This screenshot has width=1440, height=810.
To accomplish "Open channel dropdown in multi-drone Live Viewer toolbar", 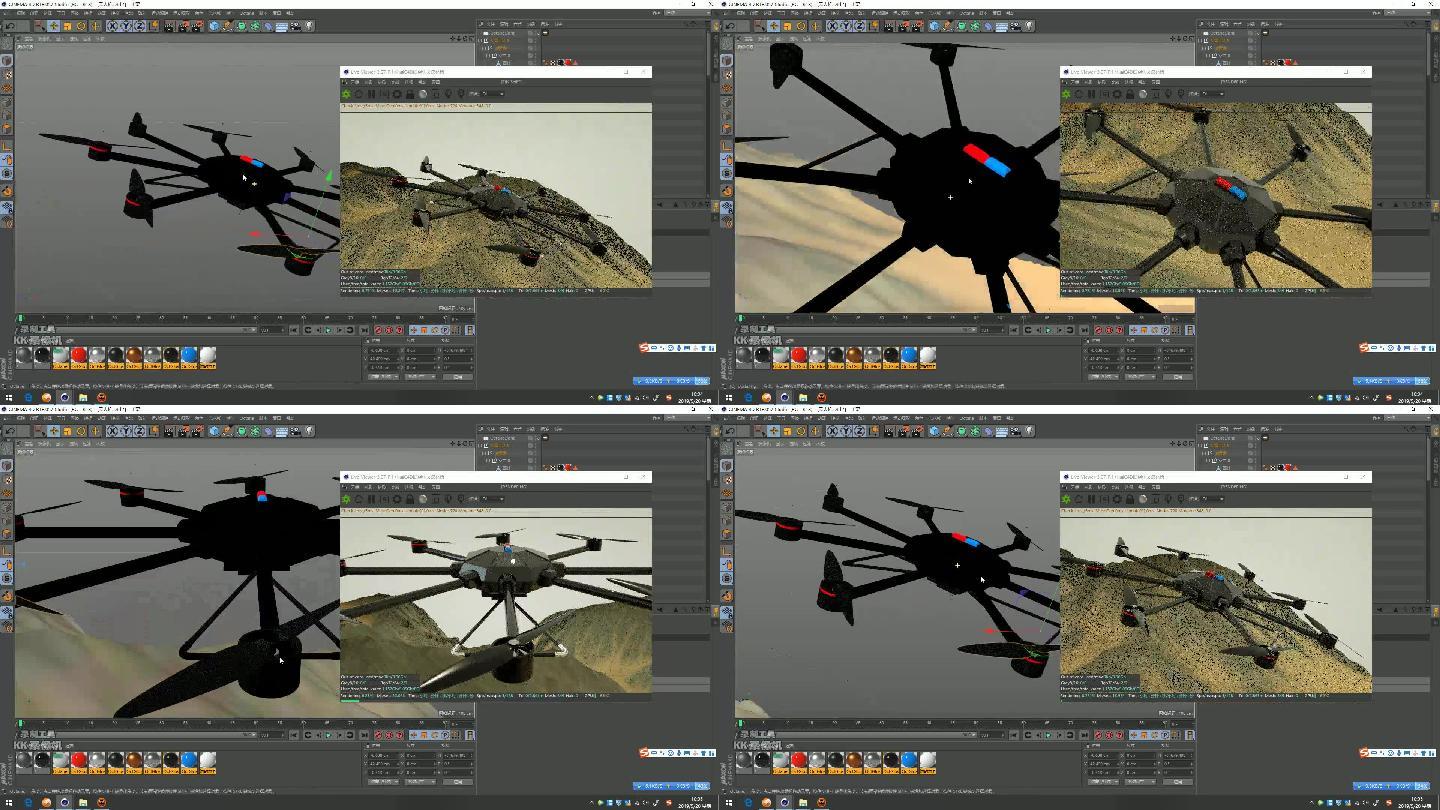I will pyautogui.click(x=1215, y=499).
